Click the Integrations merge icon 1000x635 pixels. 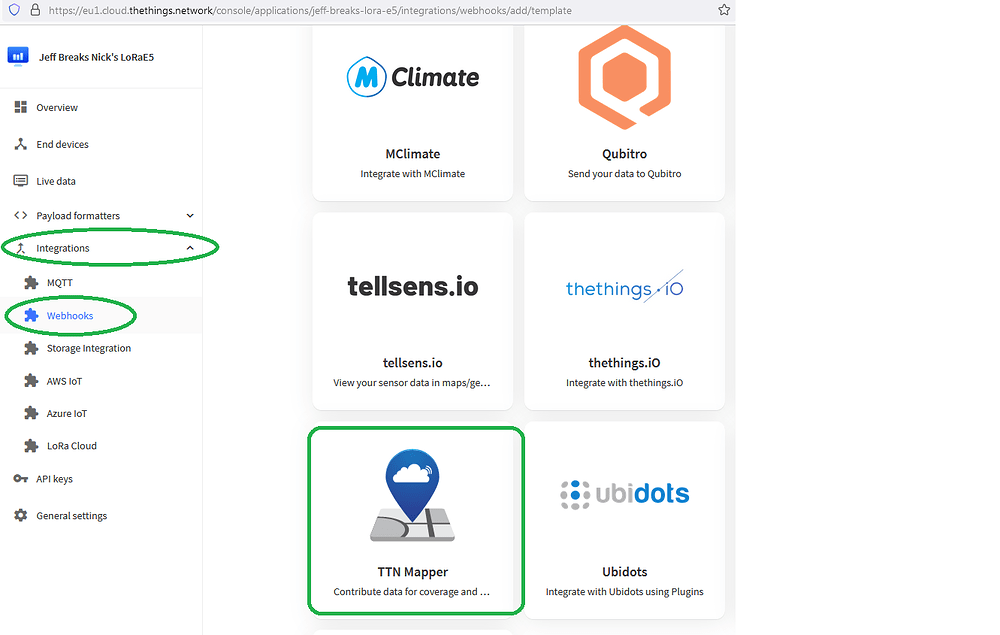(x=20, y=248)
